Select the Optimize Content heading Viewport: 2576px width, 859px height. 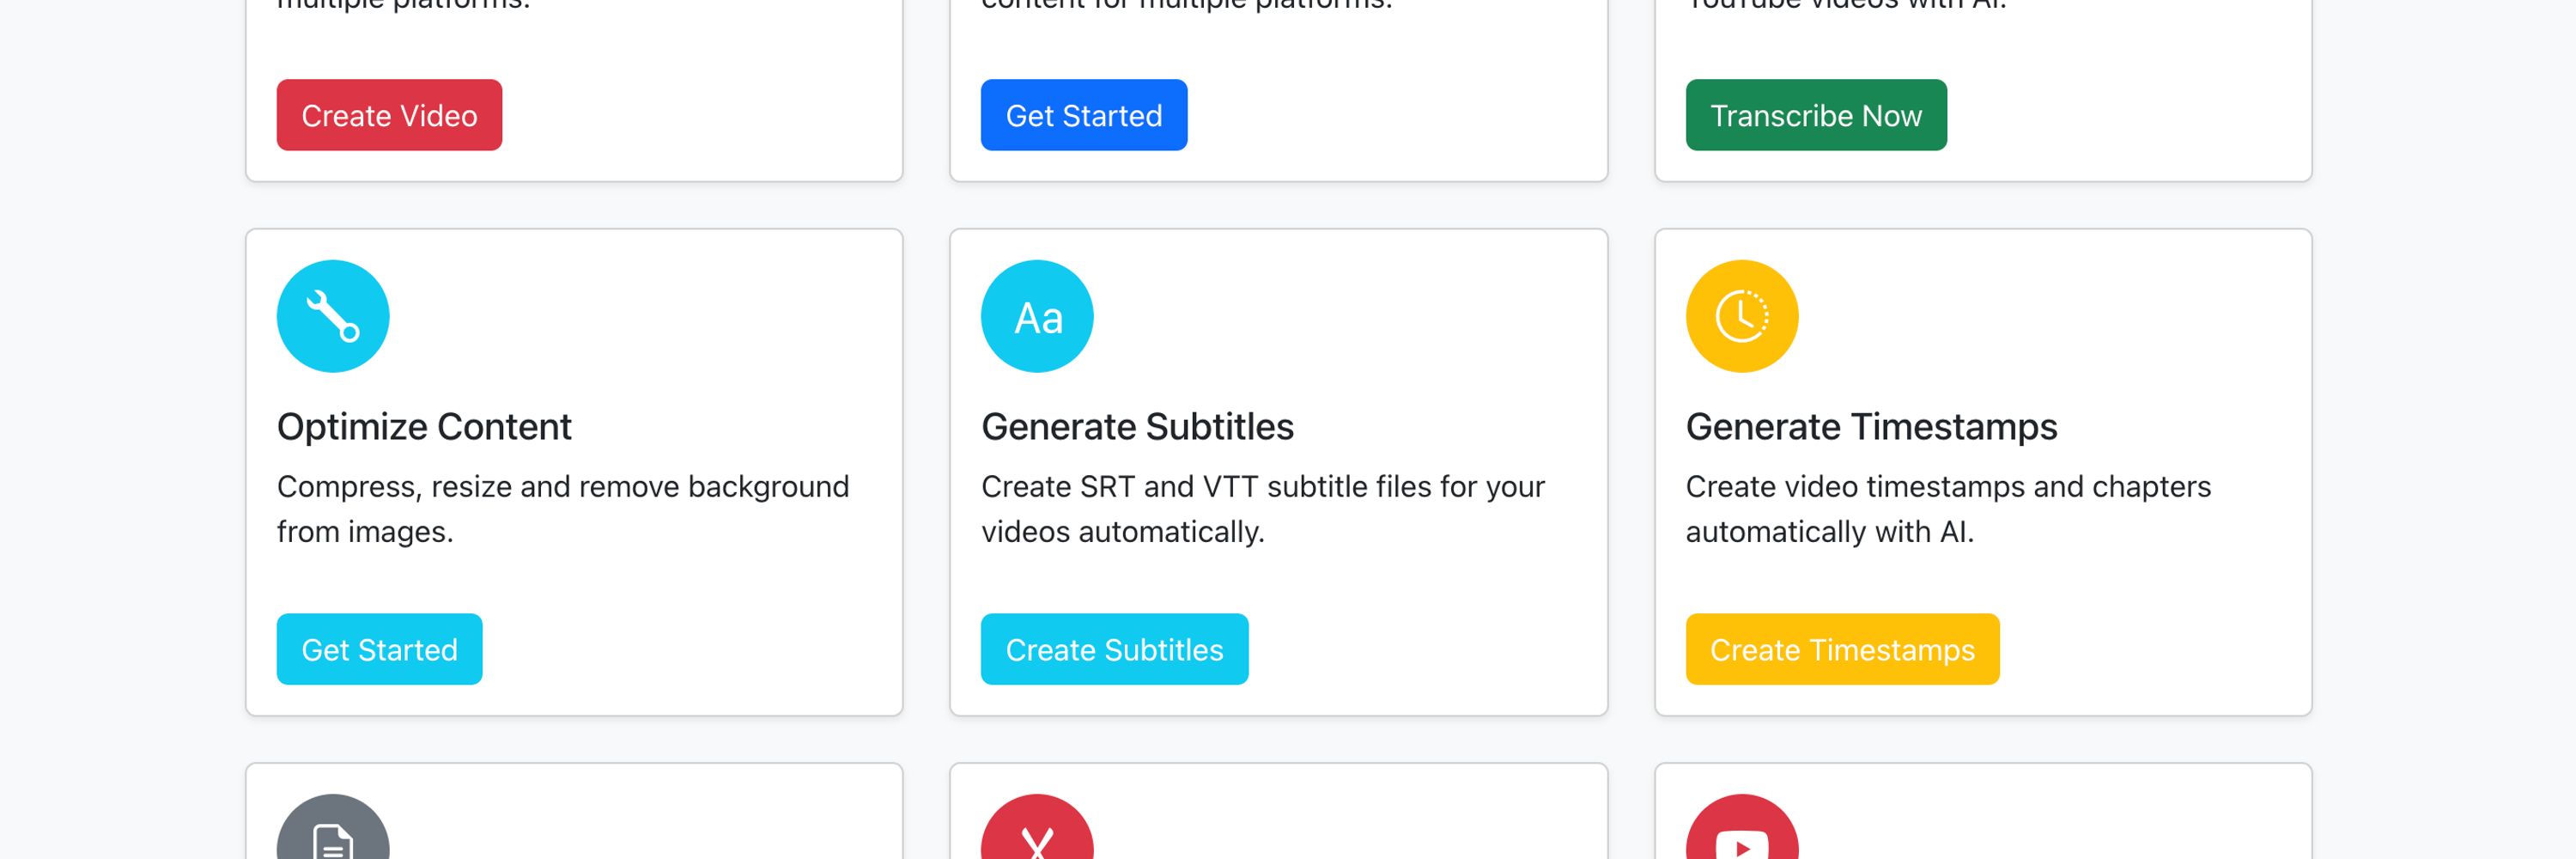[424, 427]
